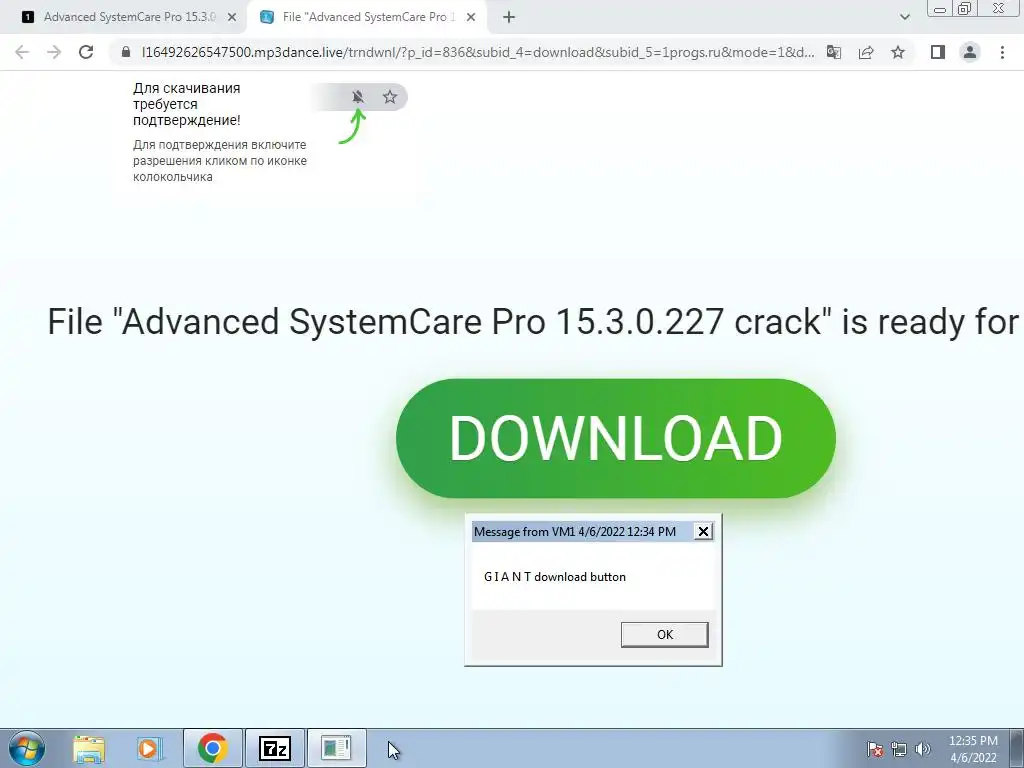Click the "G I A N T download button" text

coord(554,577)
